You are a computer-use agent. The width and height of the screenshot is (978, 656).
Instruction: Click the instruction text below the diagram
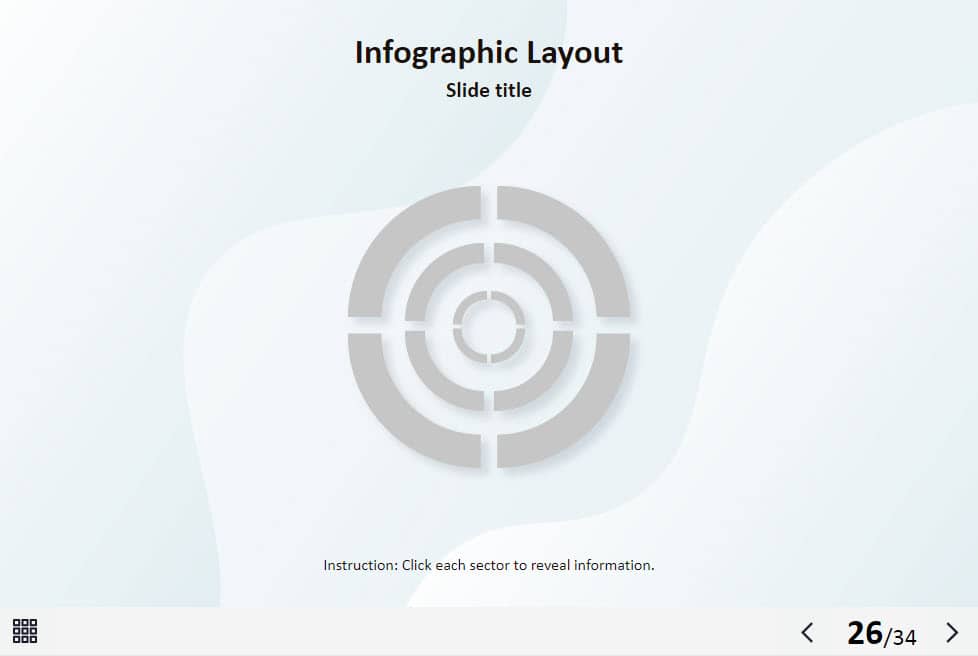point(489,565)
